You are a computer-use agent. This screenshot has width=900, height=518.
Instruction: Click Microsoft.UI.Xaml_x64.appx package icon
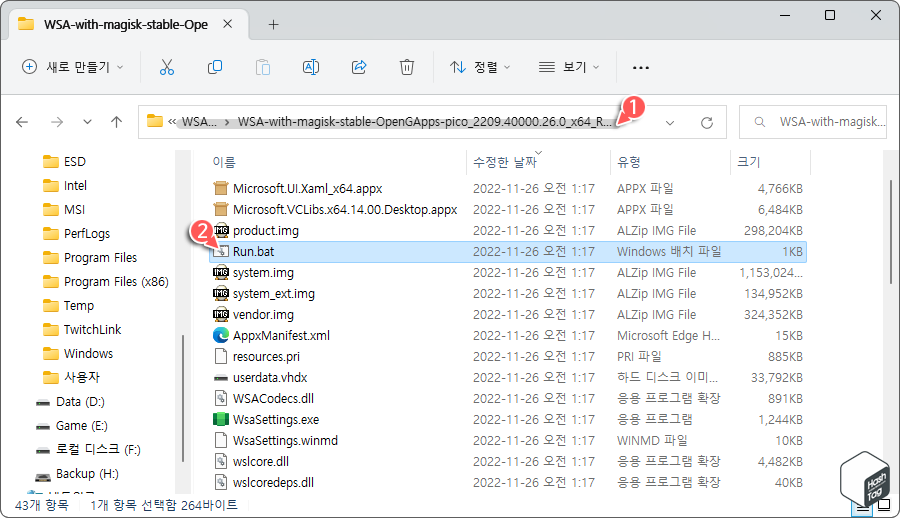click(x=221, y=188)
